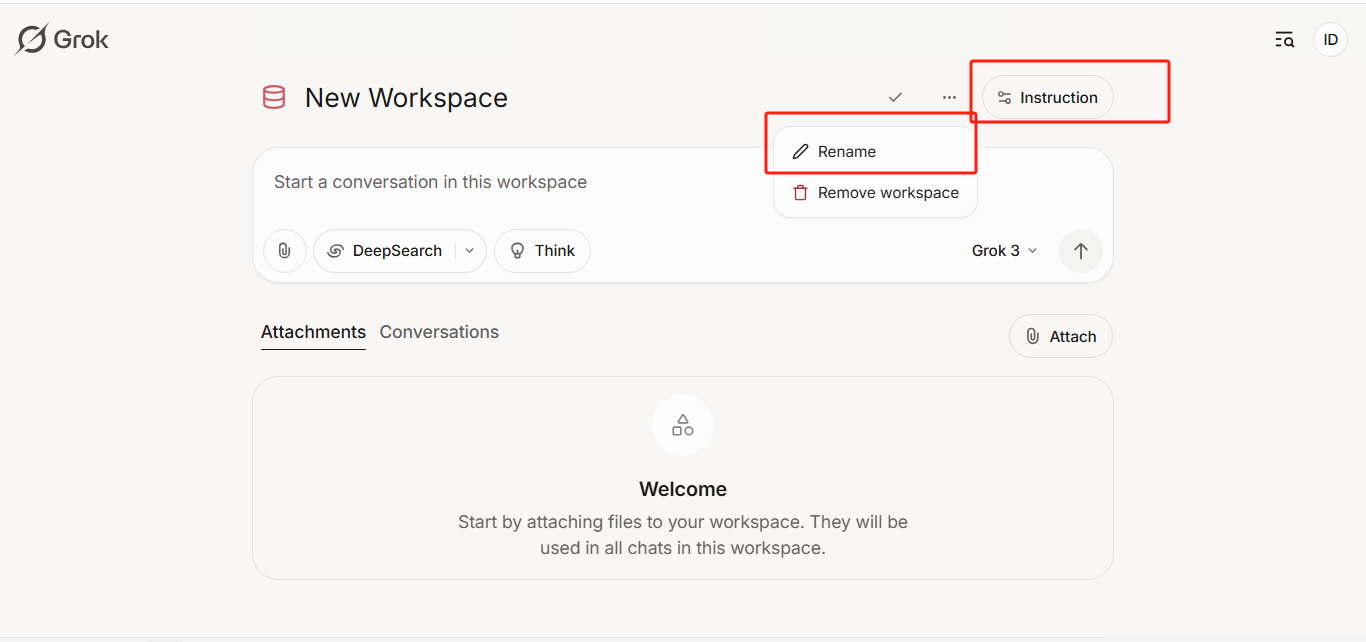Select Rename from the menu
The height and width of the screenshot is (642, 1366).
874,152
